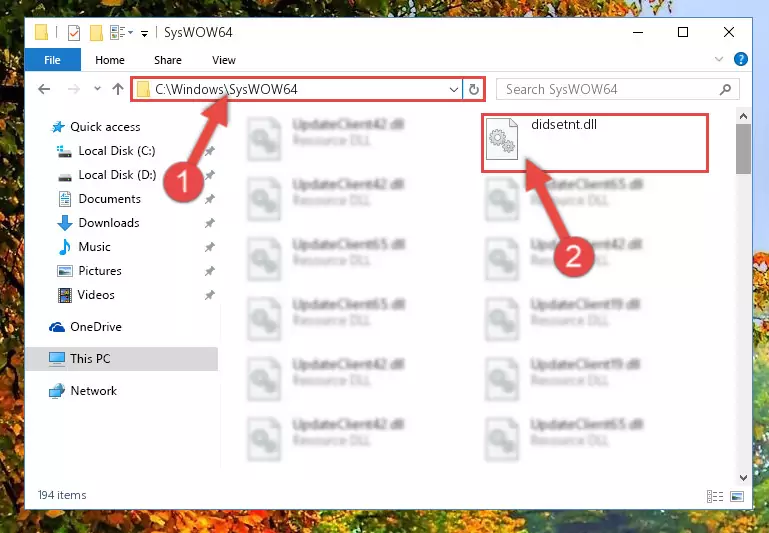Click the didsetnt.dll file name
This screenshot has height=533, width=769.
[x=564, y=125]
